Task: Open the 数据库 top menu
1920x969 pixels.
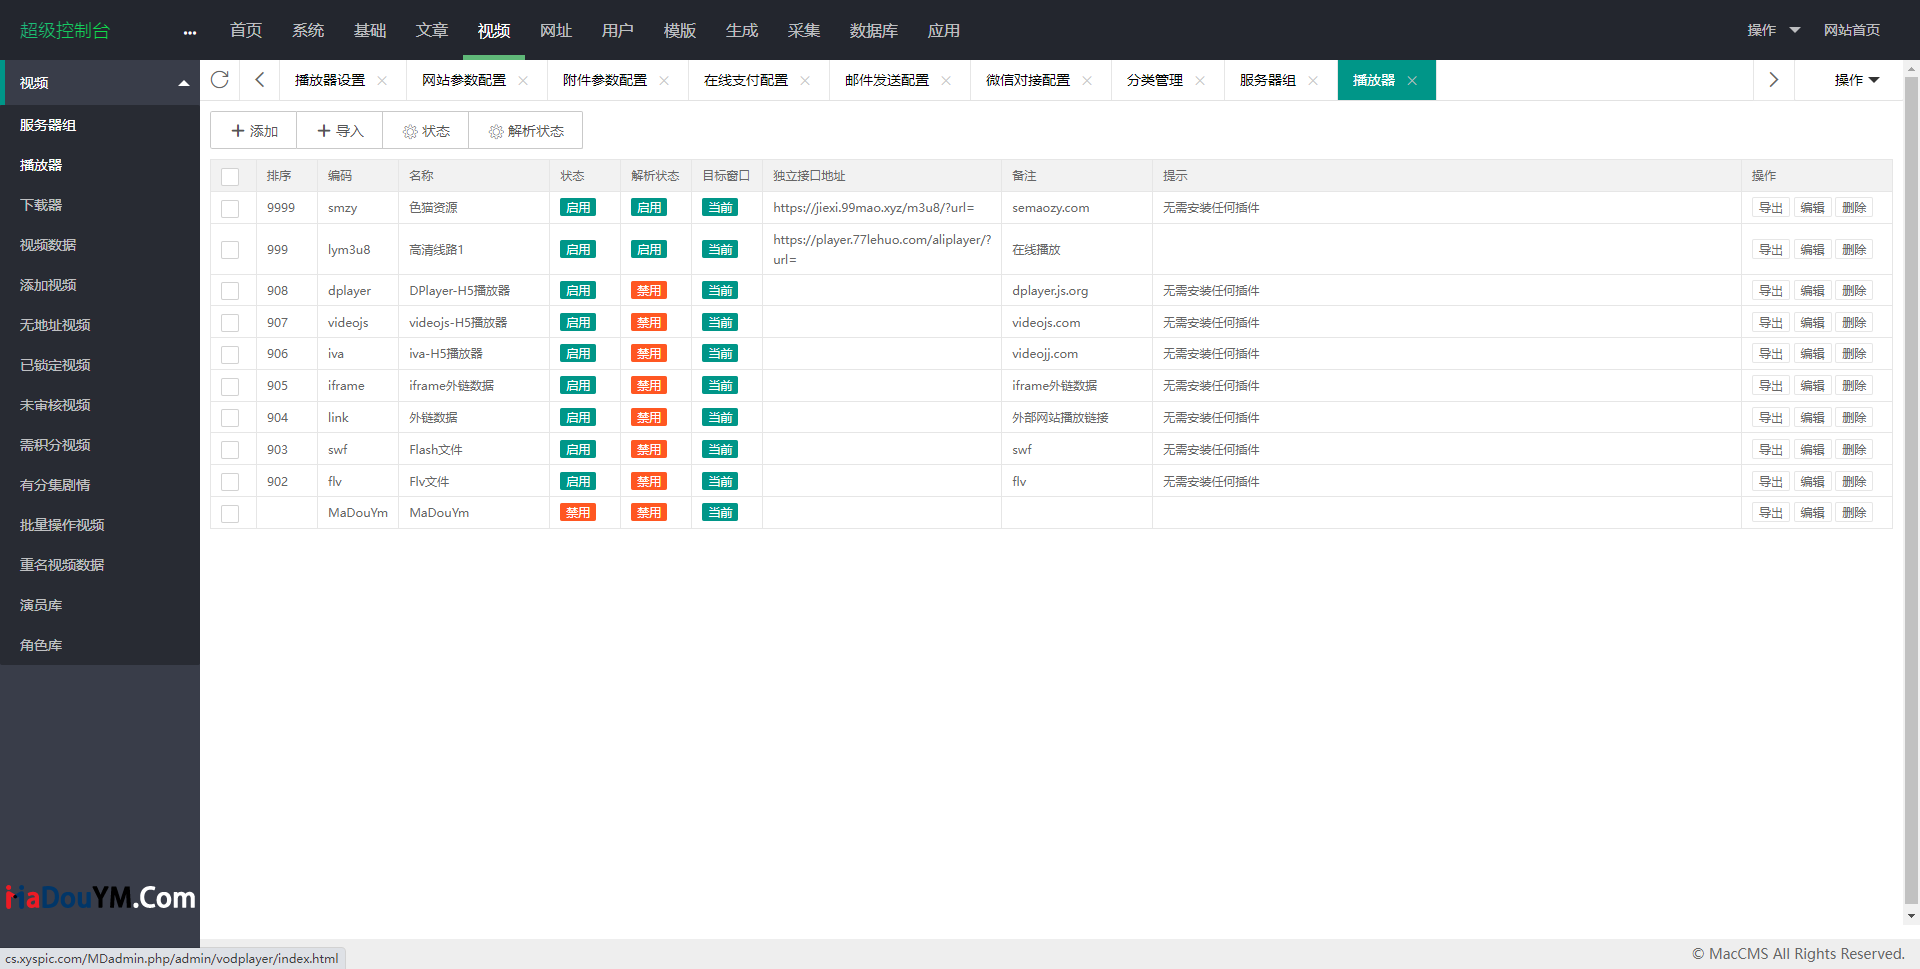Action: tap(874, 30)
